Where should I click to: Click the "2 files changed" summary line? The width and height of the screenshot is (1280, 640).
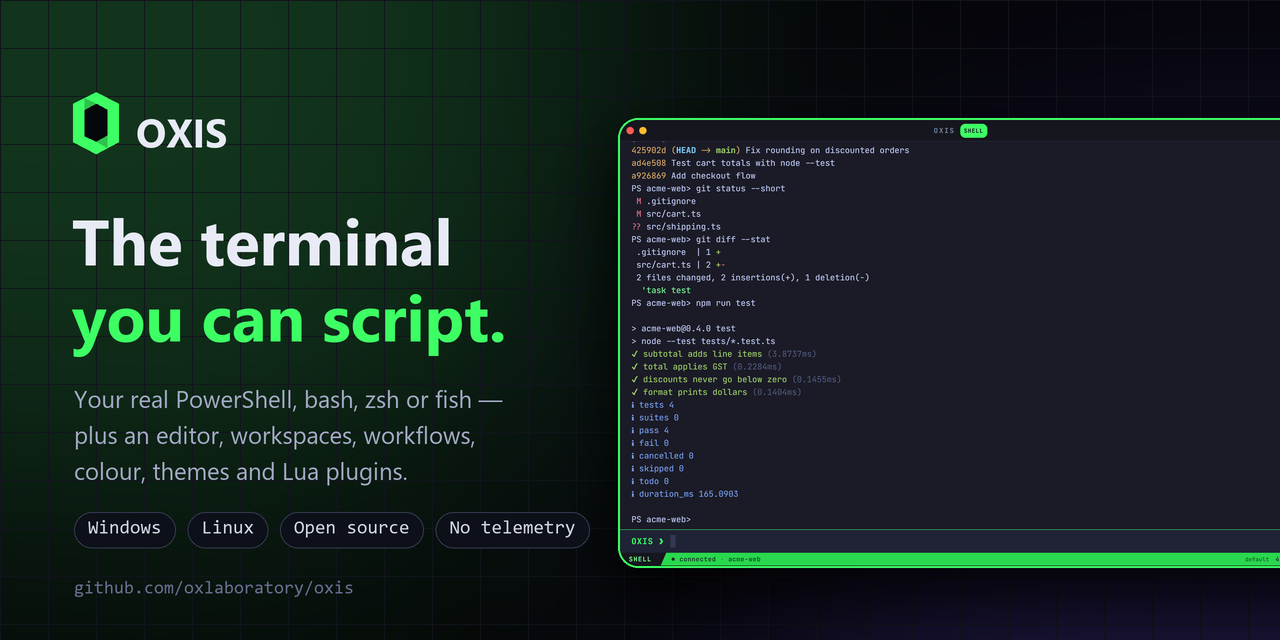(x=753, y=278)
